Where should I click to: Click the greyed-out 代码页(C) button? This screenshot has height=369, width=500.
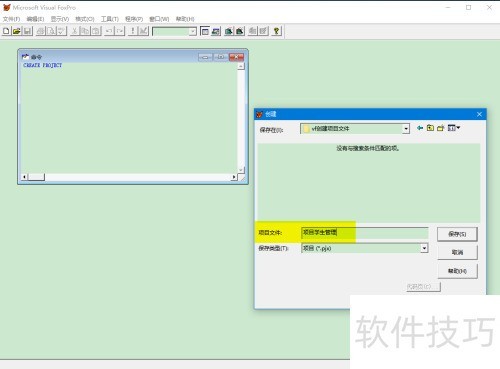(x=423, y=287)
